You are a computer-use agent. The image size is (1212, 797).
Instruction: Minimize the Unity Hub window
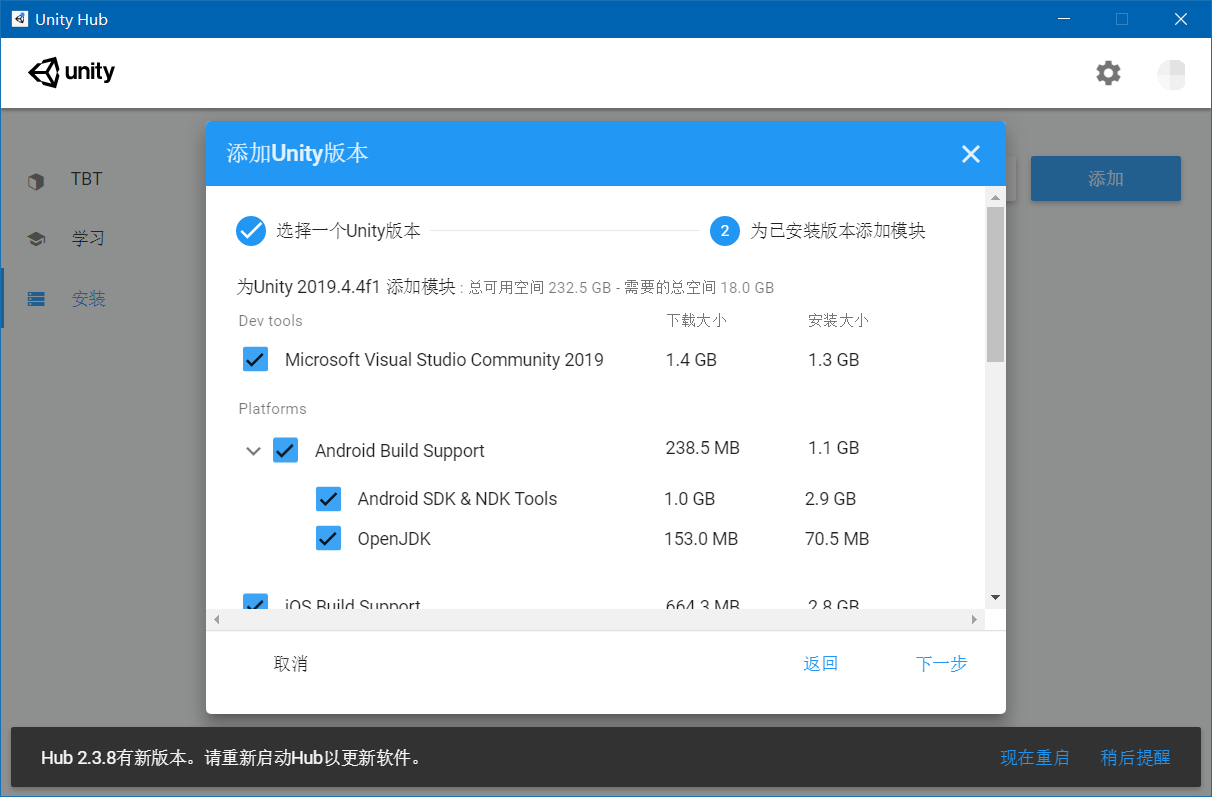click(x=1065, y=19)
